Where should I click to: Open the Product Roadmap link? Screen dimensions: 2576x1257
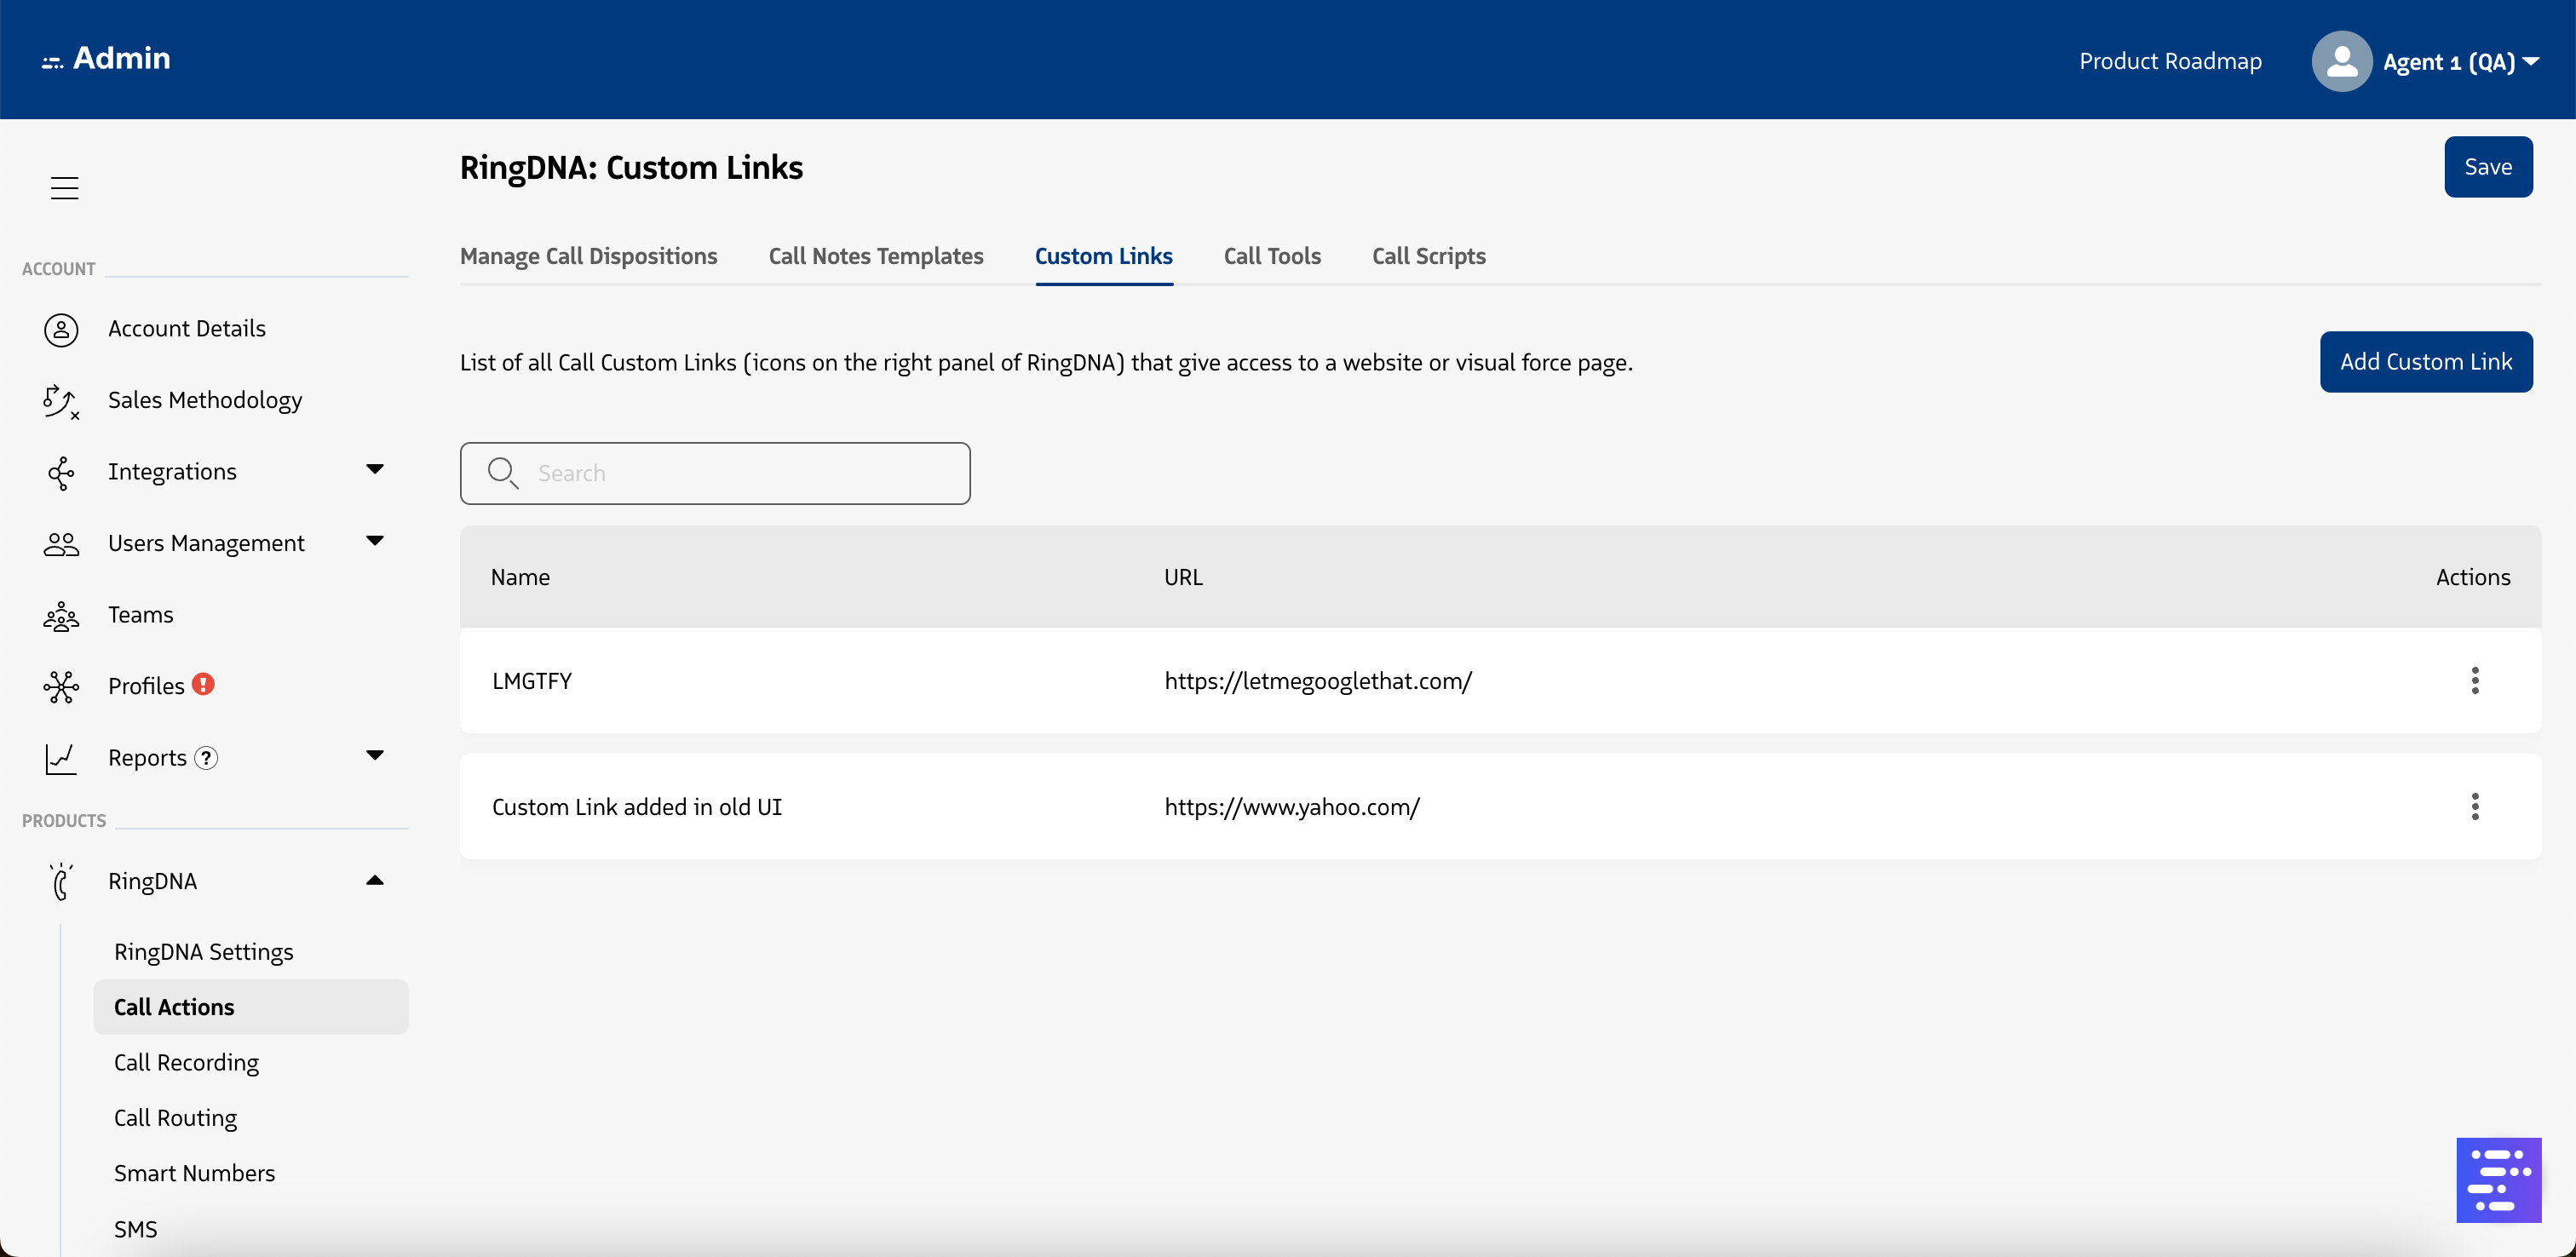click(x=2170, y=62)
